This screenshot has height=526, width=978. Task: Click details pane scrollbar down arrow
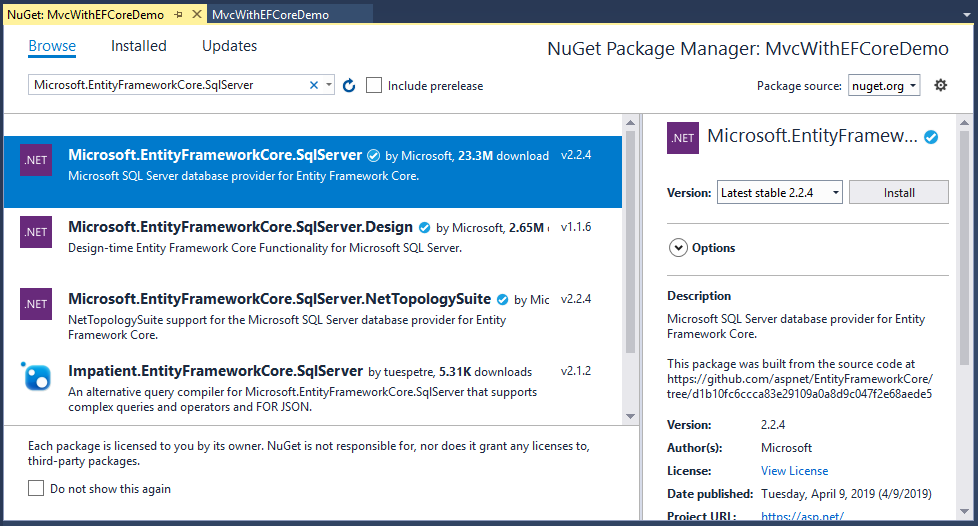(964, 512)
